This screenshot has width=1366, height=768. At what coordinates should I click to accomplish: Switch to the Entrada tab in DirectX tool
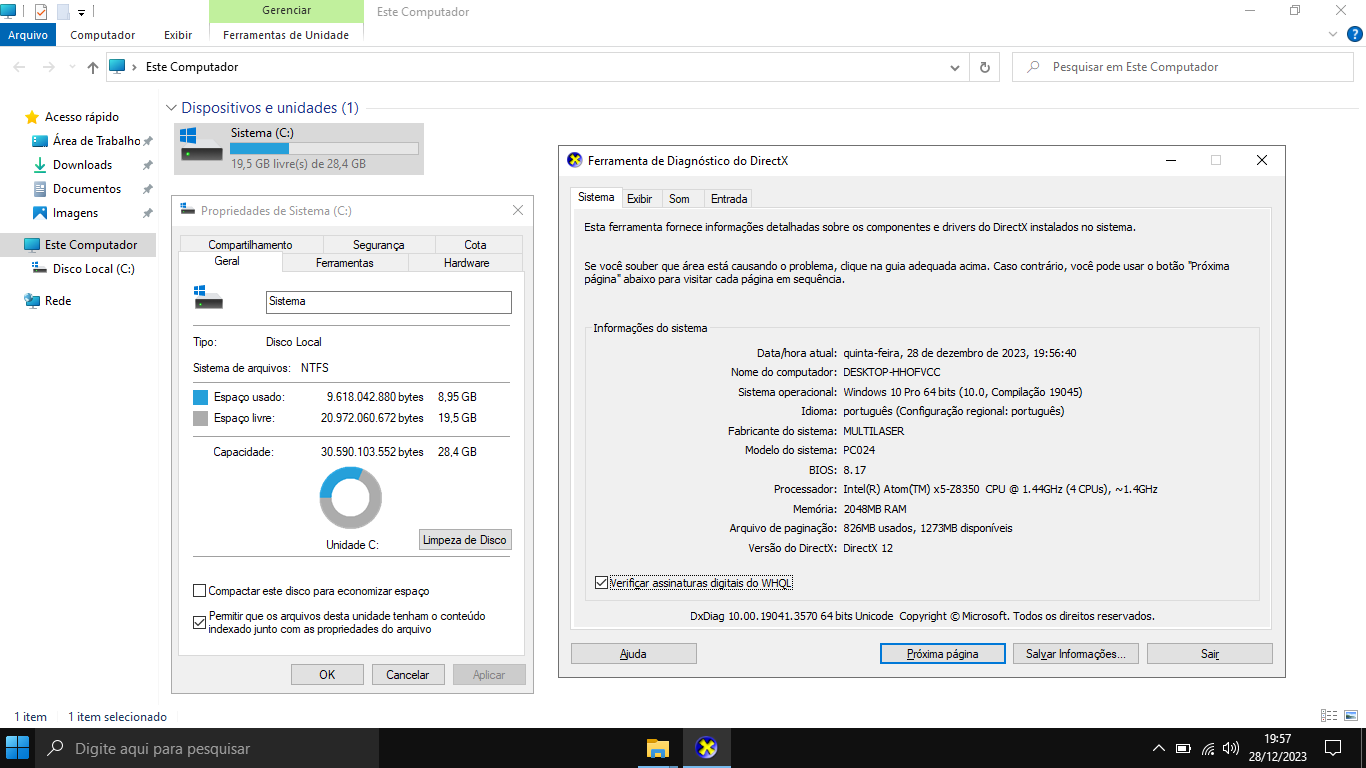pos(729,198)
